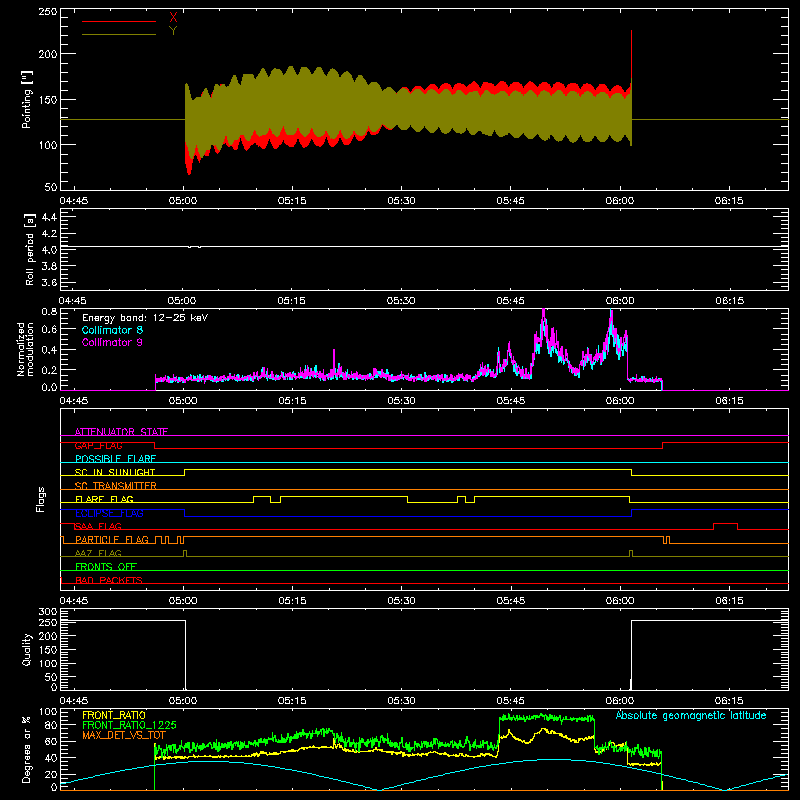Select the 'Pointing' vertical axis title
This screenshot has height=800, width=800.
tap(27, 99)
